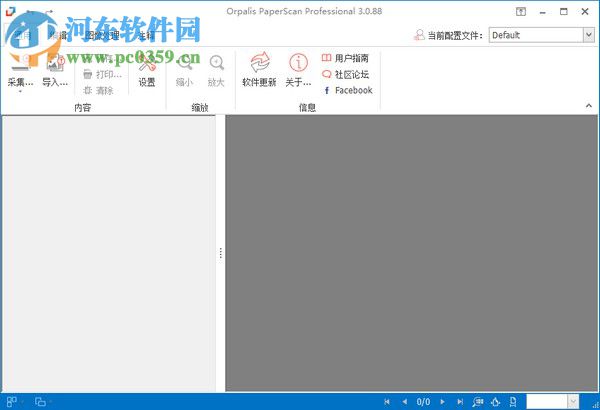The image size is (600, 410).
Task: Click the user profile icon beside 当前配置文件
Action: (x=419, y=35)
